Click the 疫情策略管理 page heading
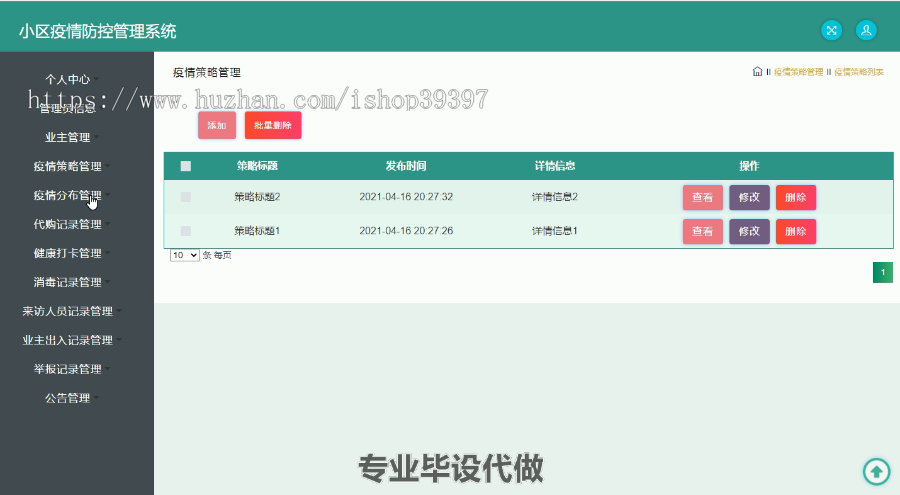The width and height of the screenshot is (900, 495). (x=207, y=72)
